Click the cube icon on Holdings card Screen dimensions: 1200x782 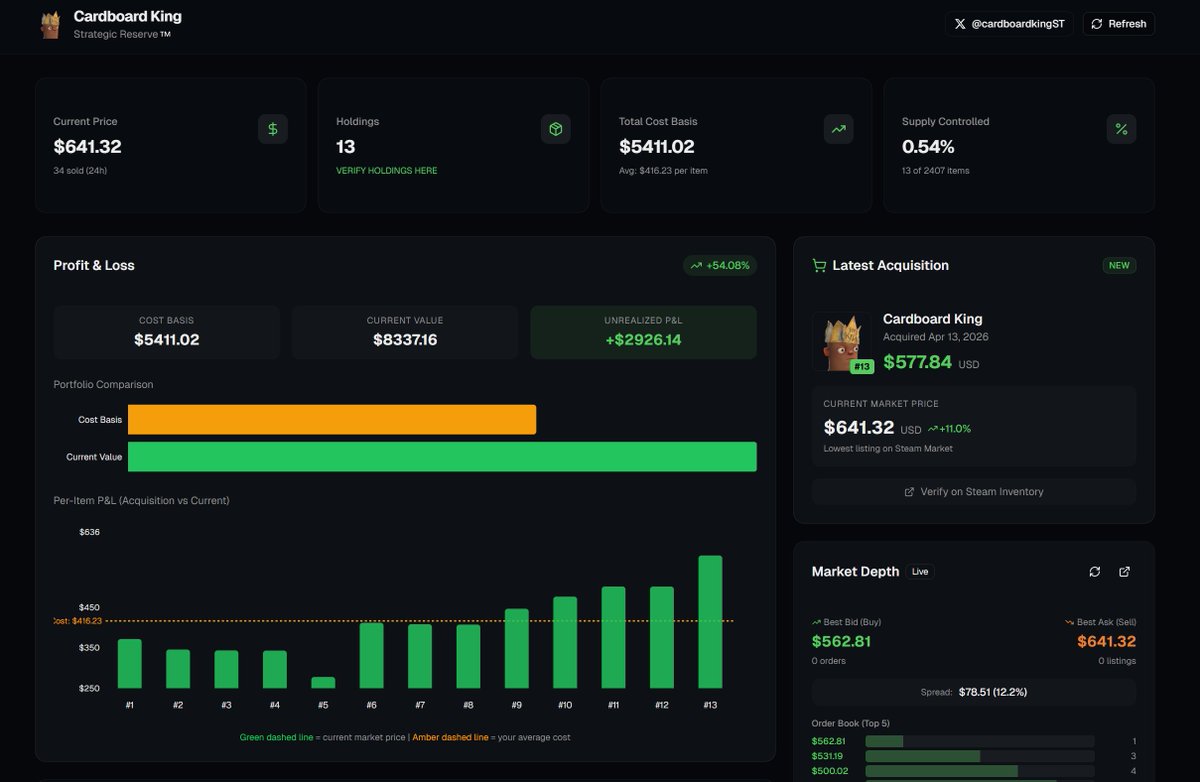coord(556,129)
